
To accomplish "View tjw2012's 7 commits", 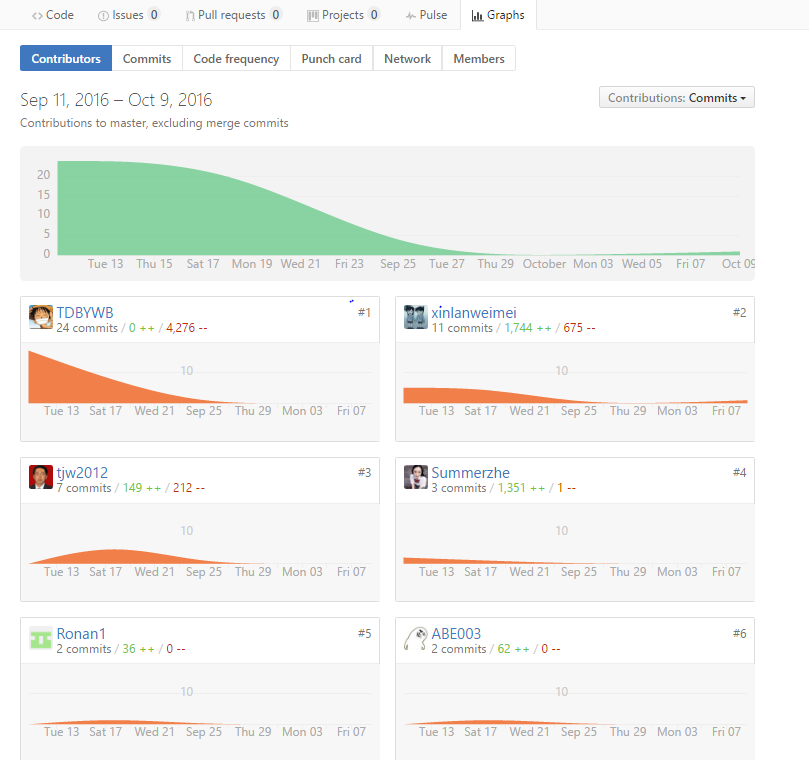I will (84, 488).
